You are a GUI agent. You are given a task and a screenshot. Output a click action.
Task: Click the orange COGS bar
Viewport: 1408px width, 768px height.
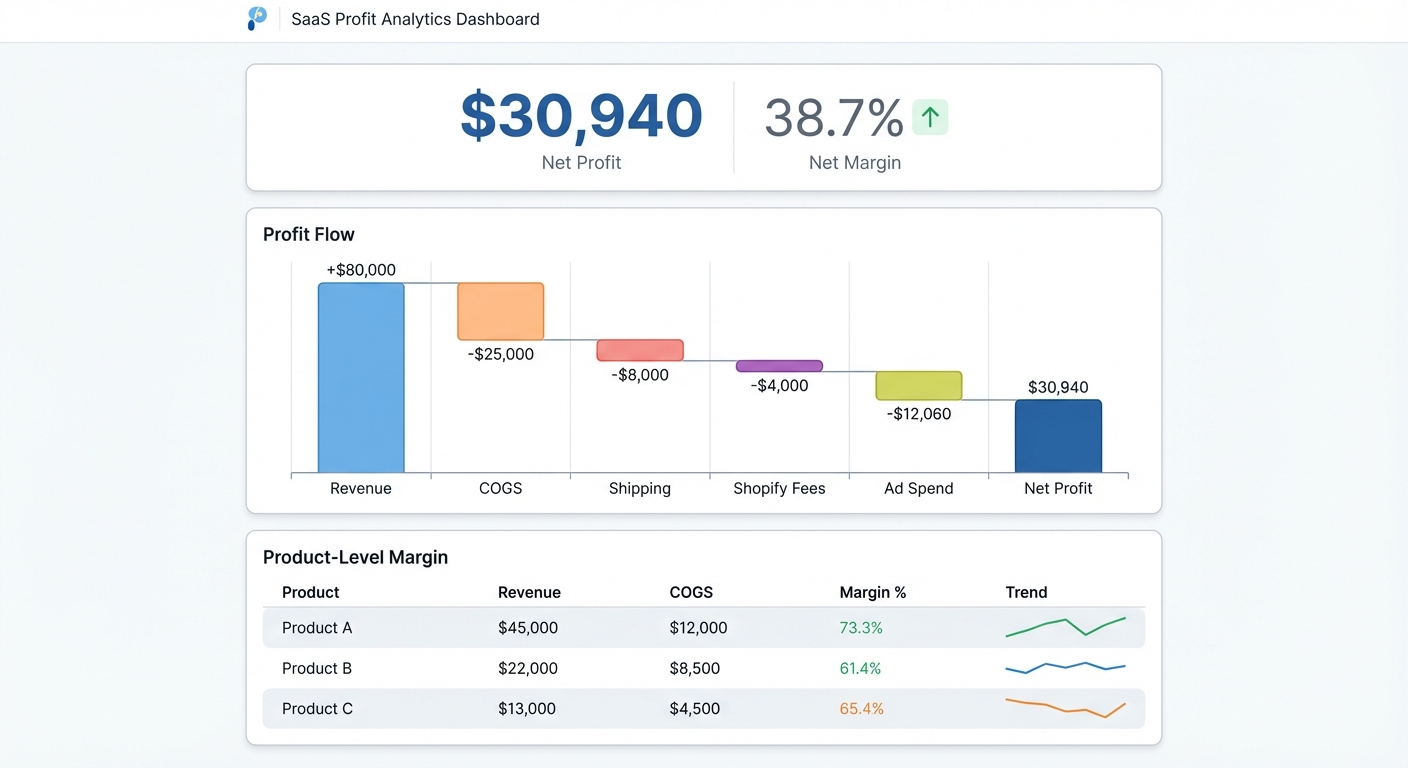501,311
